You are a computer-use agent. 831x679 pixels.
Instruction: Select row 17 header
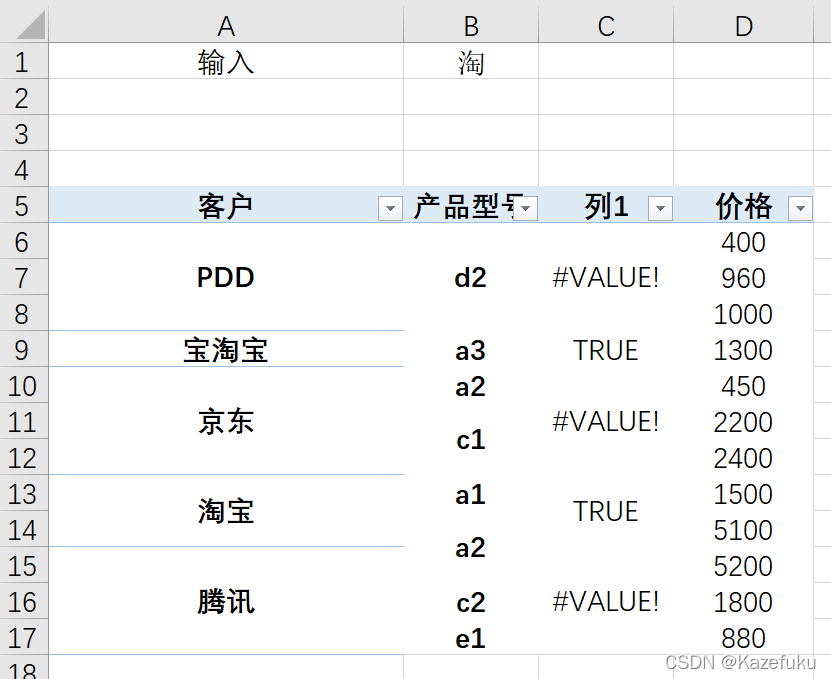(x=24, y=637)
